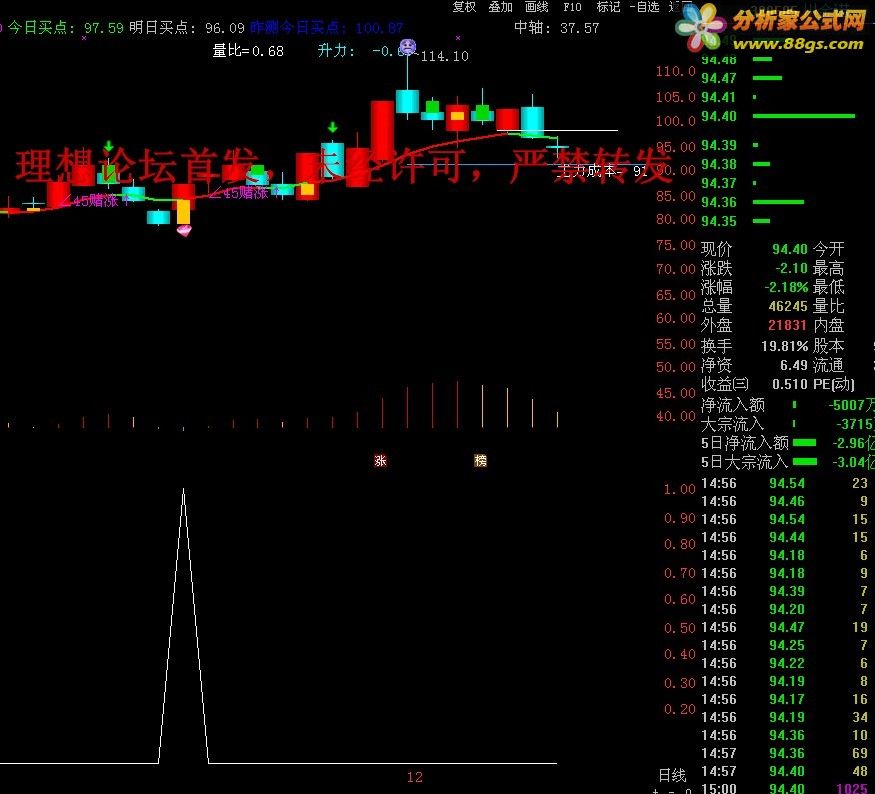Click the purple 1025 tick volume
Screen dimensions: 875x794
852,788
